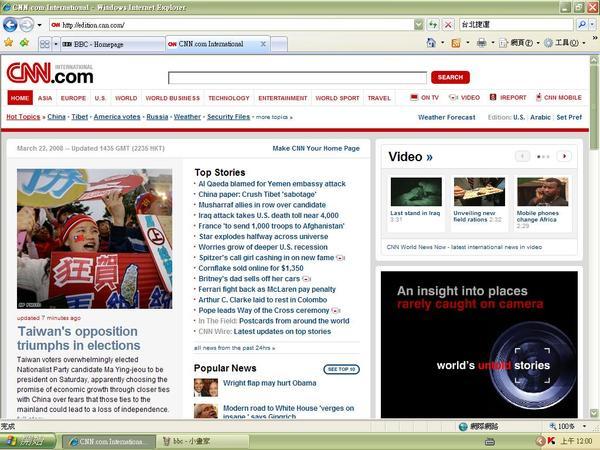Close the CNN.com International tab
The height and width of the screenshot is (450, 600).
263,44
